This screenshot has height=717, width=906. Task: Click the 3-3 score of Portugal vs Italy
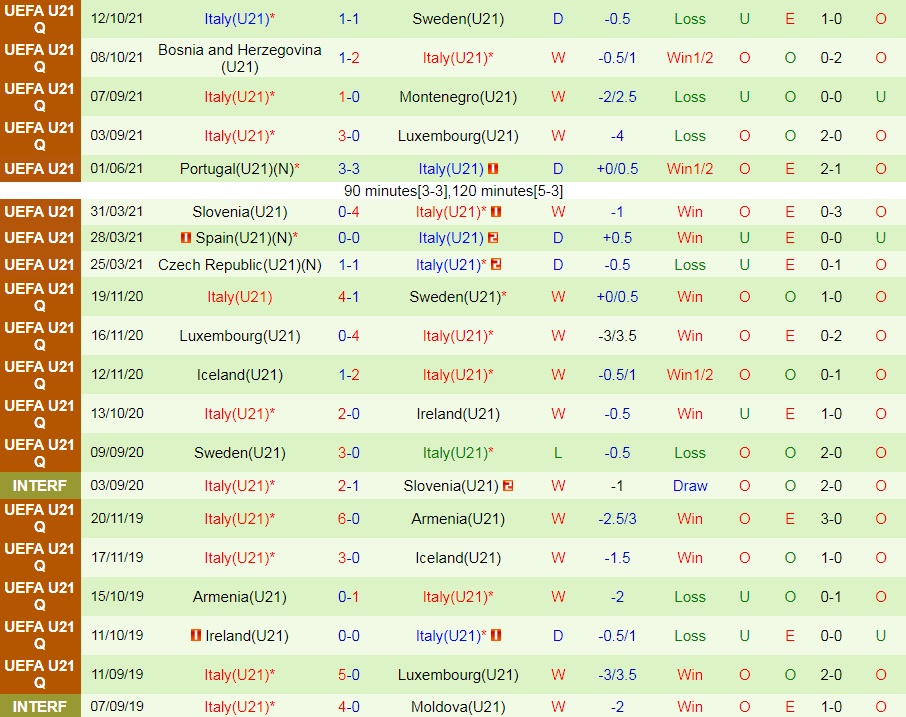(x=349, y=169)
